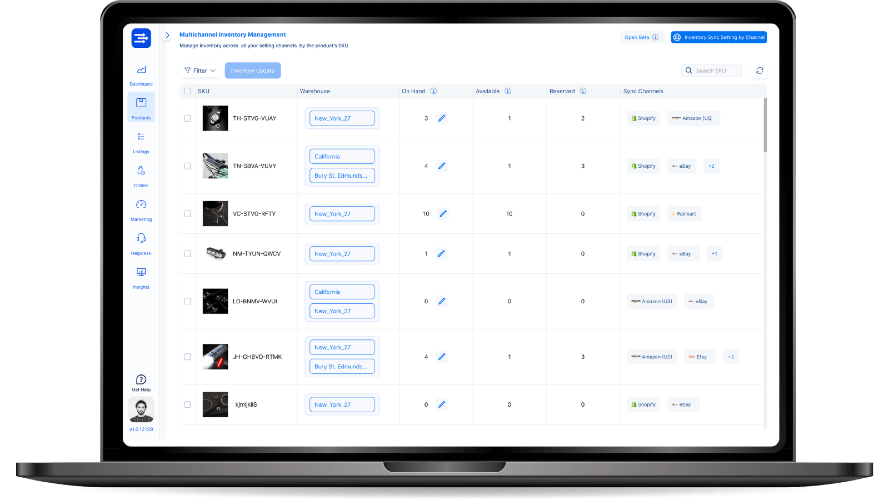The width and height of the screenshot is (889, 500).
Task: Open Dashboard in the sidebar
Action: pyautogui.click(x=141, y=75)
